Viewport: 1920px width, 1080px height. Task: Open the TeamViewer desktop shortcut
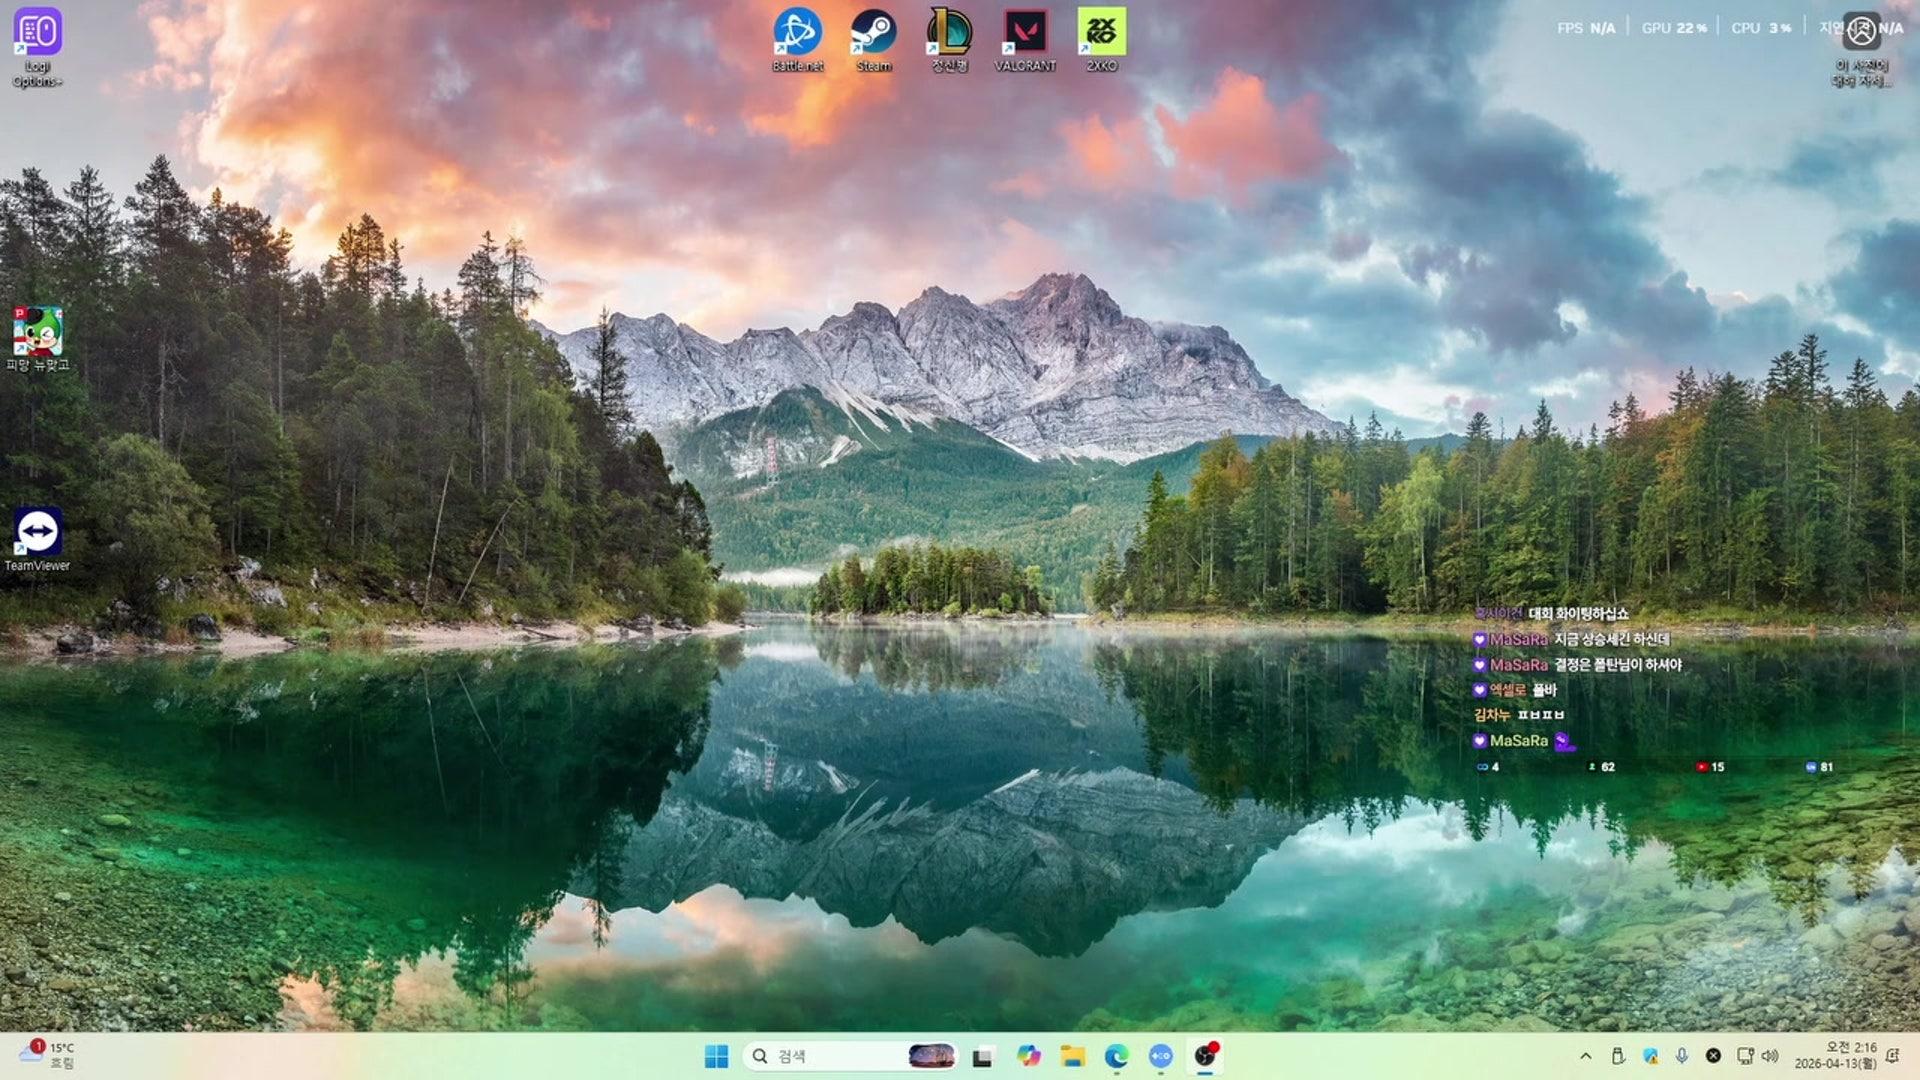37,533
